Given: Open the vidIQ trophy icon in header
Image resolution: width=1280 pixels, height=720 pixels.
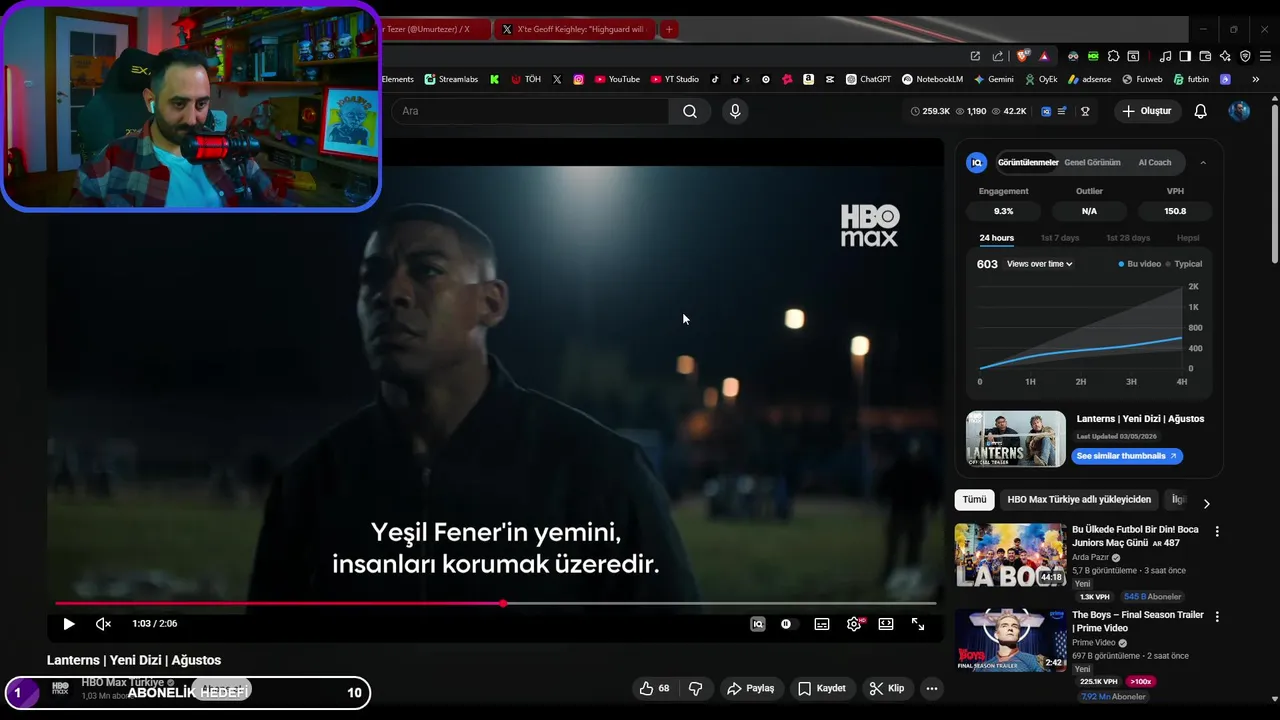Looking at the screenshot, I should (x=1085, y=111).
